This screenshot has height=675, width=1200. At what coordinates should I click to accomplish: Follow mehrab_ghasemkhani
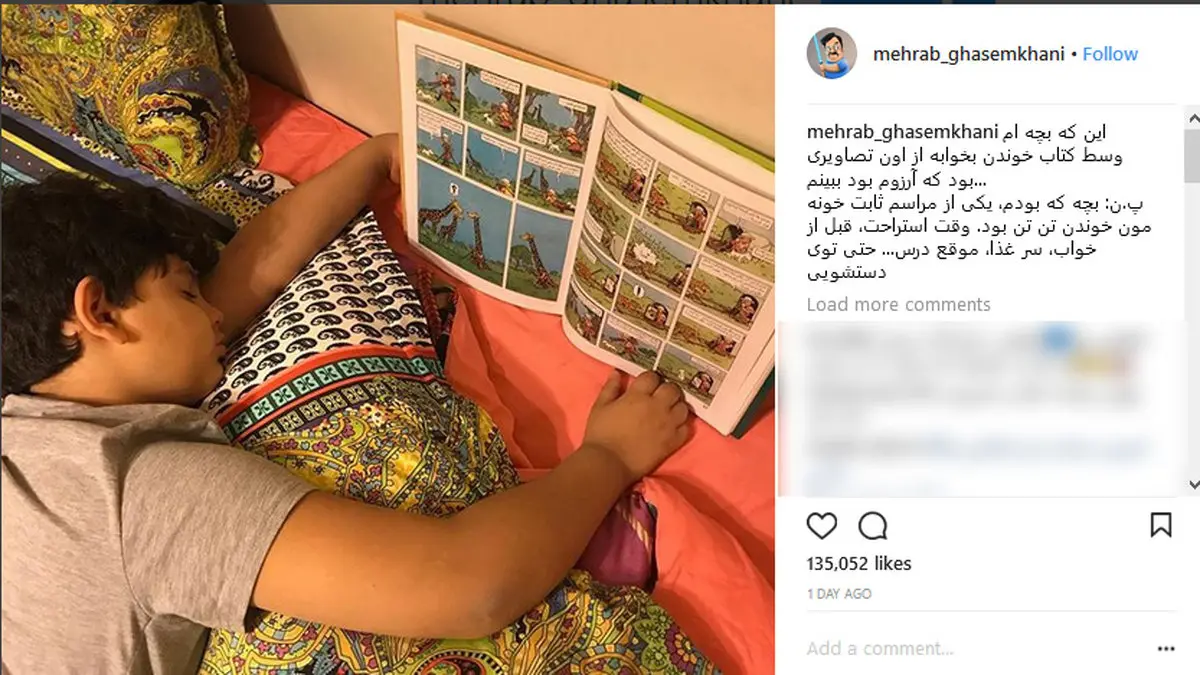pyautogui.click(x=1110, y=54)
